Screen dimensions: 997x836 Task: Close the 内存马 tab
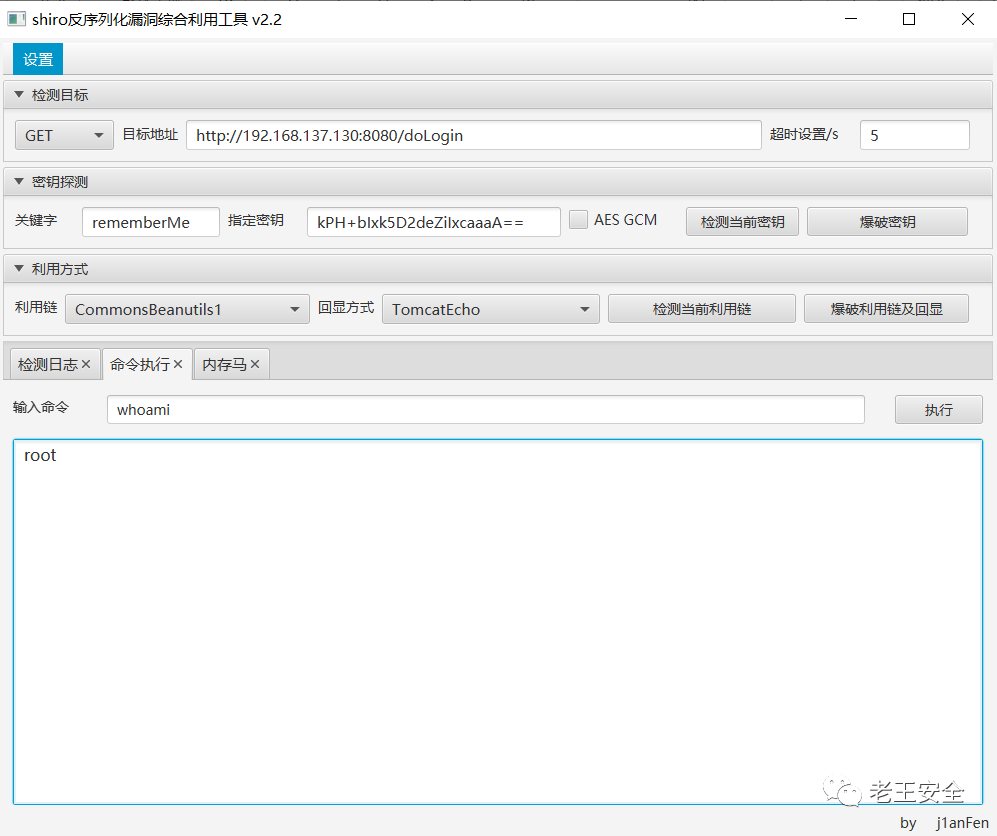[255, 364]
